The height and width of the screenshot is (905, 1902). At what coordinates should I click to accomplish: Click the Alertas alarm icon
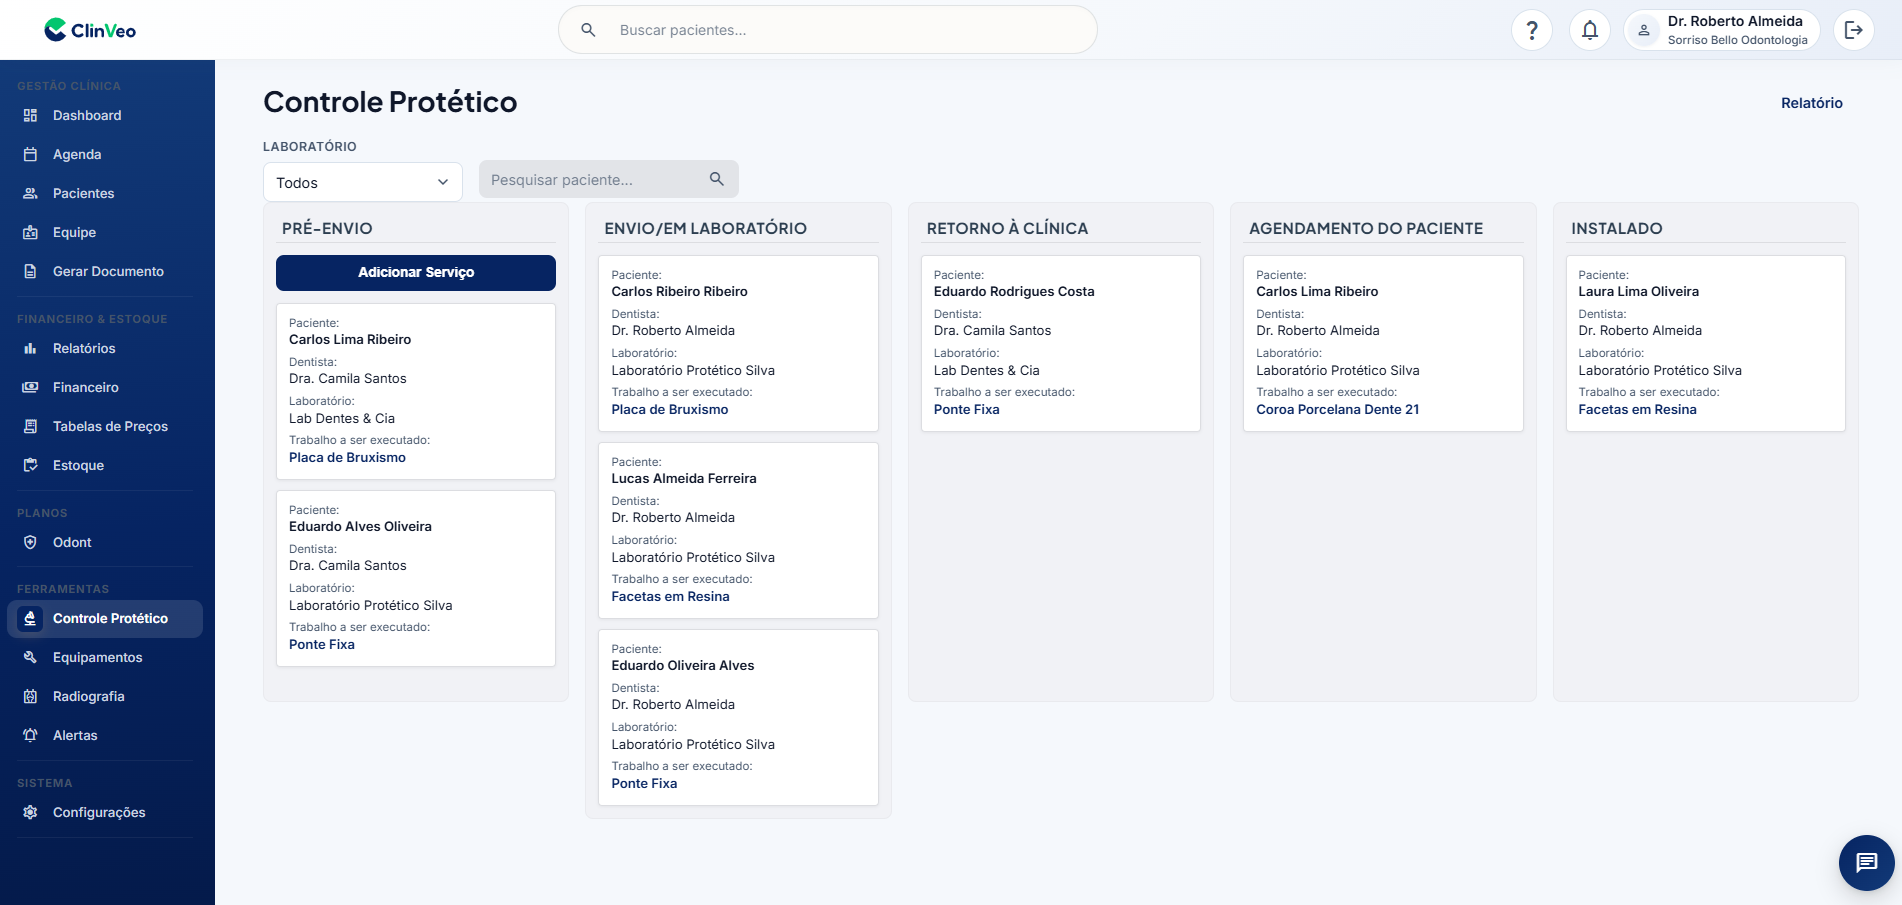pyautogui.click(x=30, y=735)
